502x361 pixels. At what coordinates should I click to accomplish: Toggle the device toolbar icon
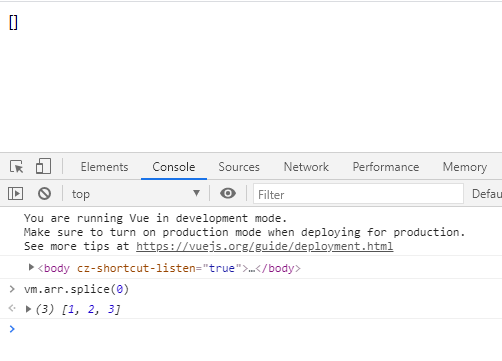43,166
